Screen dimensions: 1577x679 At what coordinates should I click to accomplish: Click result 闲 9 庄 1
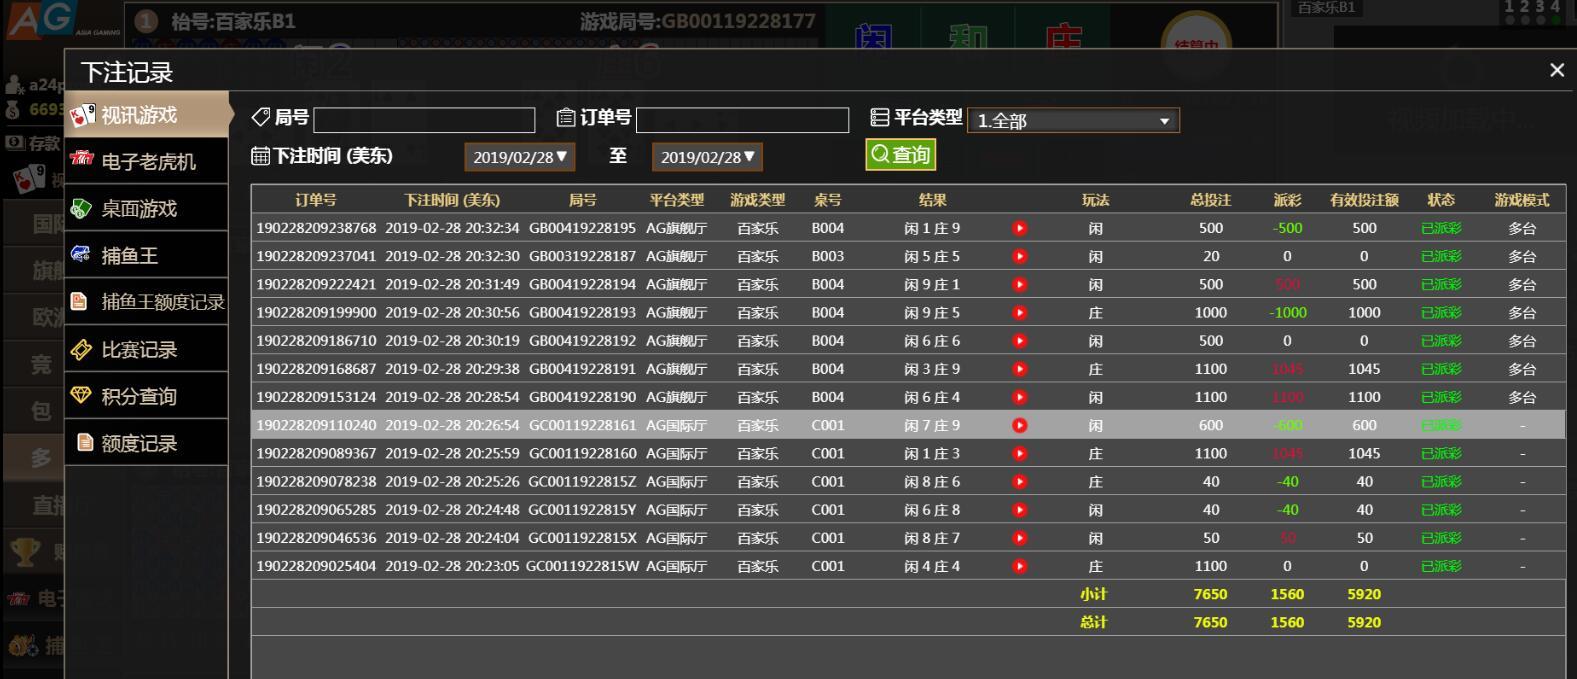pyautogui.click(x=932, y=284)
